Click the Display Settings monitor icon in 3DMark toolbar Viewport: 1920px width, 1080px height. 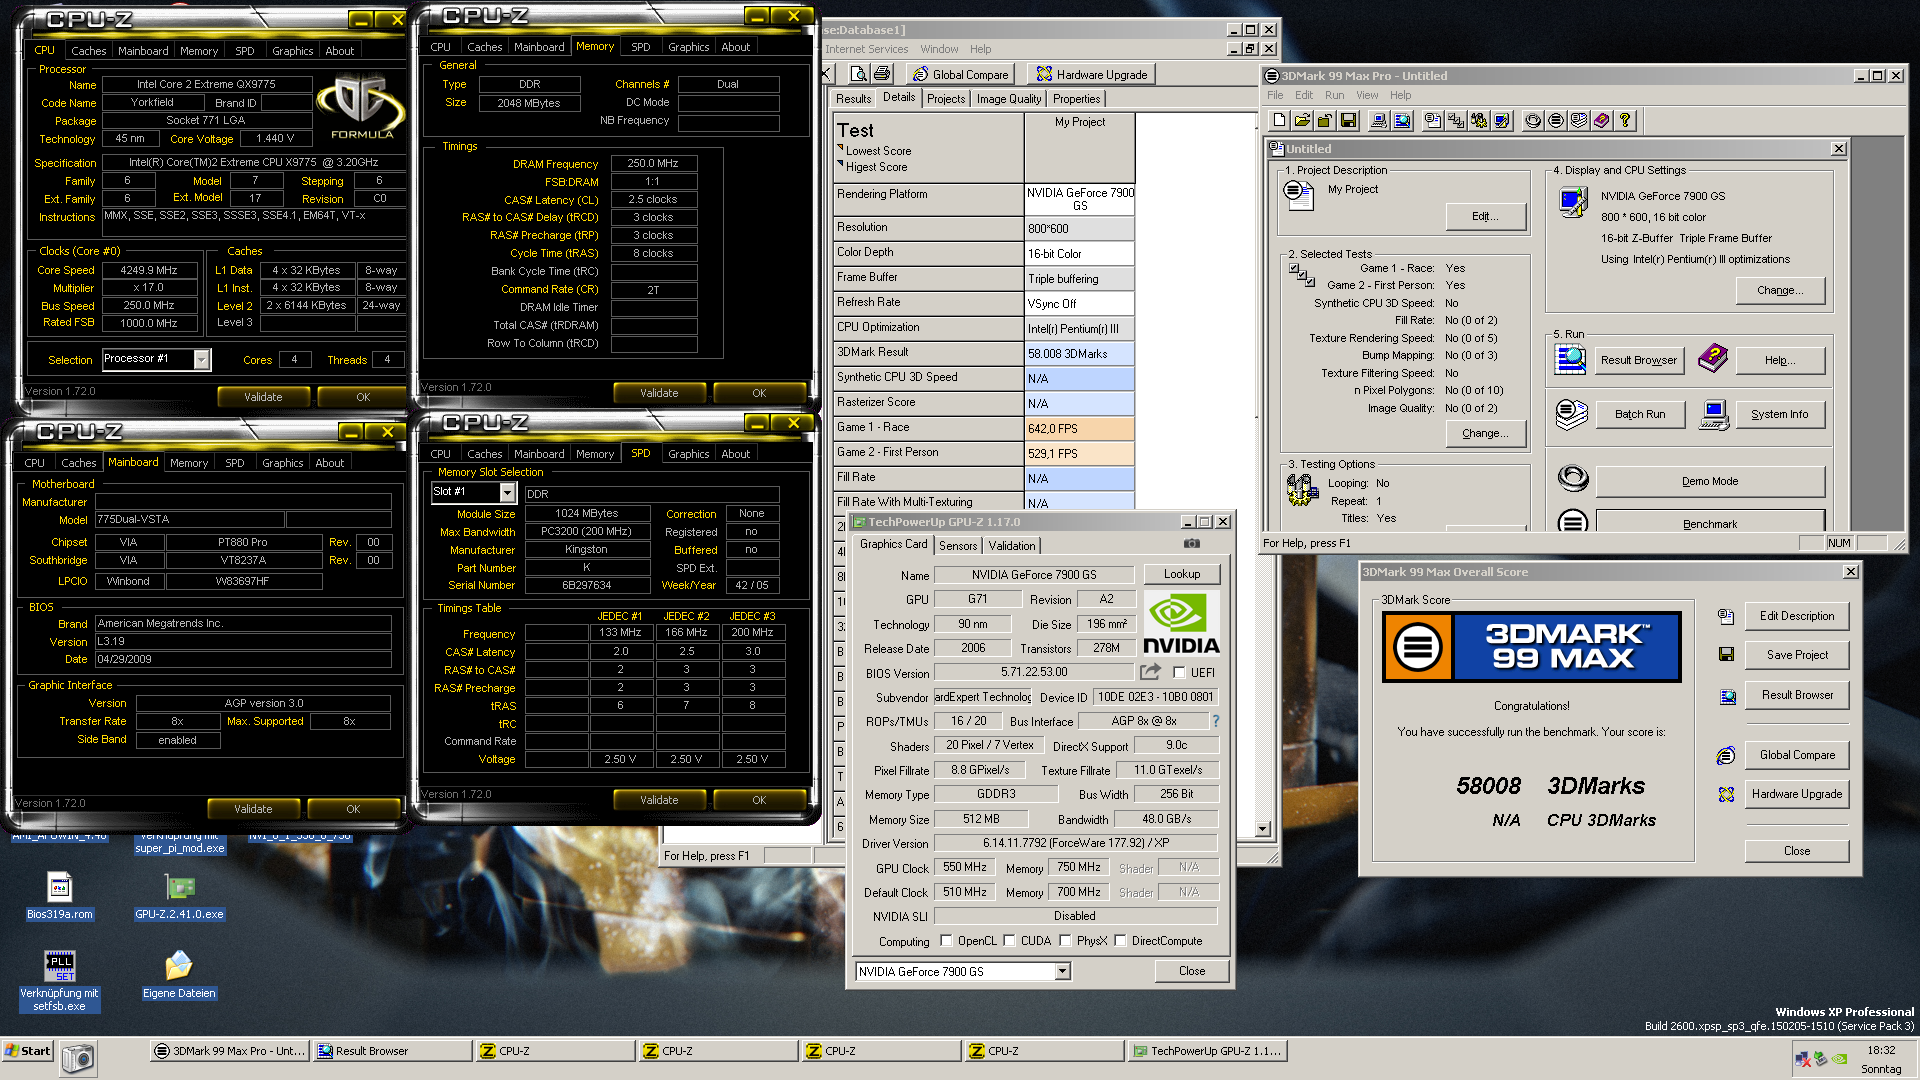(x=1502, y=121)
